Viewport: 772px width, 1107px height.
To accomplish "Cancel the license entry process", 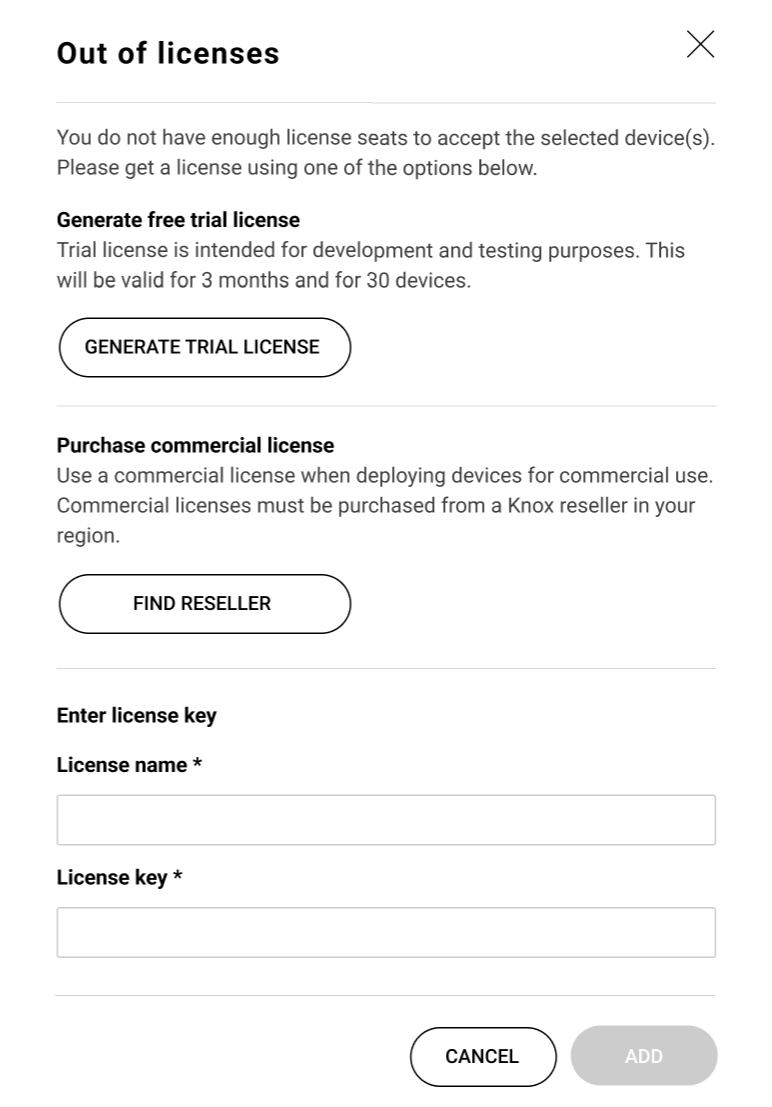I will point(483,1056).
